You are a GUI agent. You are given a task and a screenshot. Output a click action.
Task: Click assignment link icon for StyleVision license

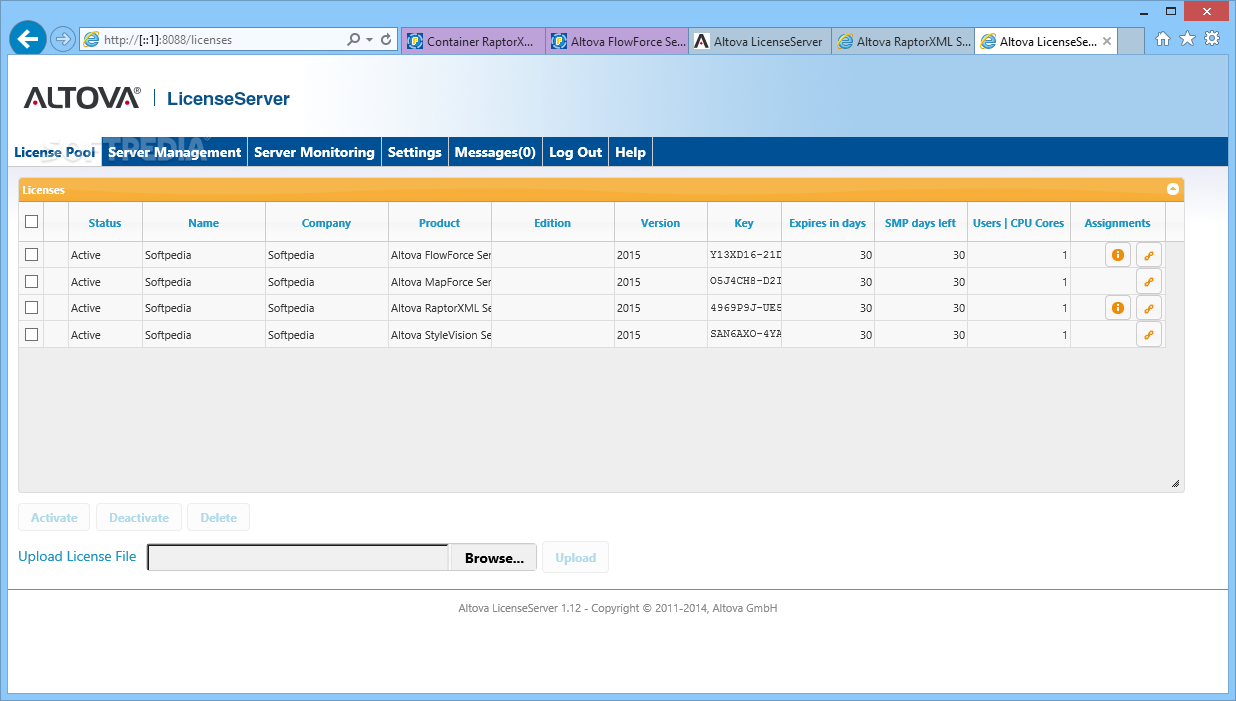tap(1149, 335)
